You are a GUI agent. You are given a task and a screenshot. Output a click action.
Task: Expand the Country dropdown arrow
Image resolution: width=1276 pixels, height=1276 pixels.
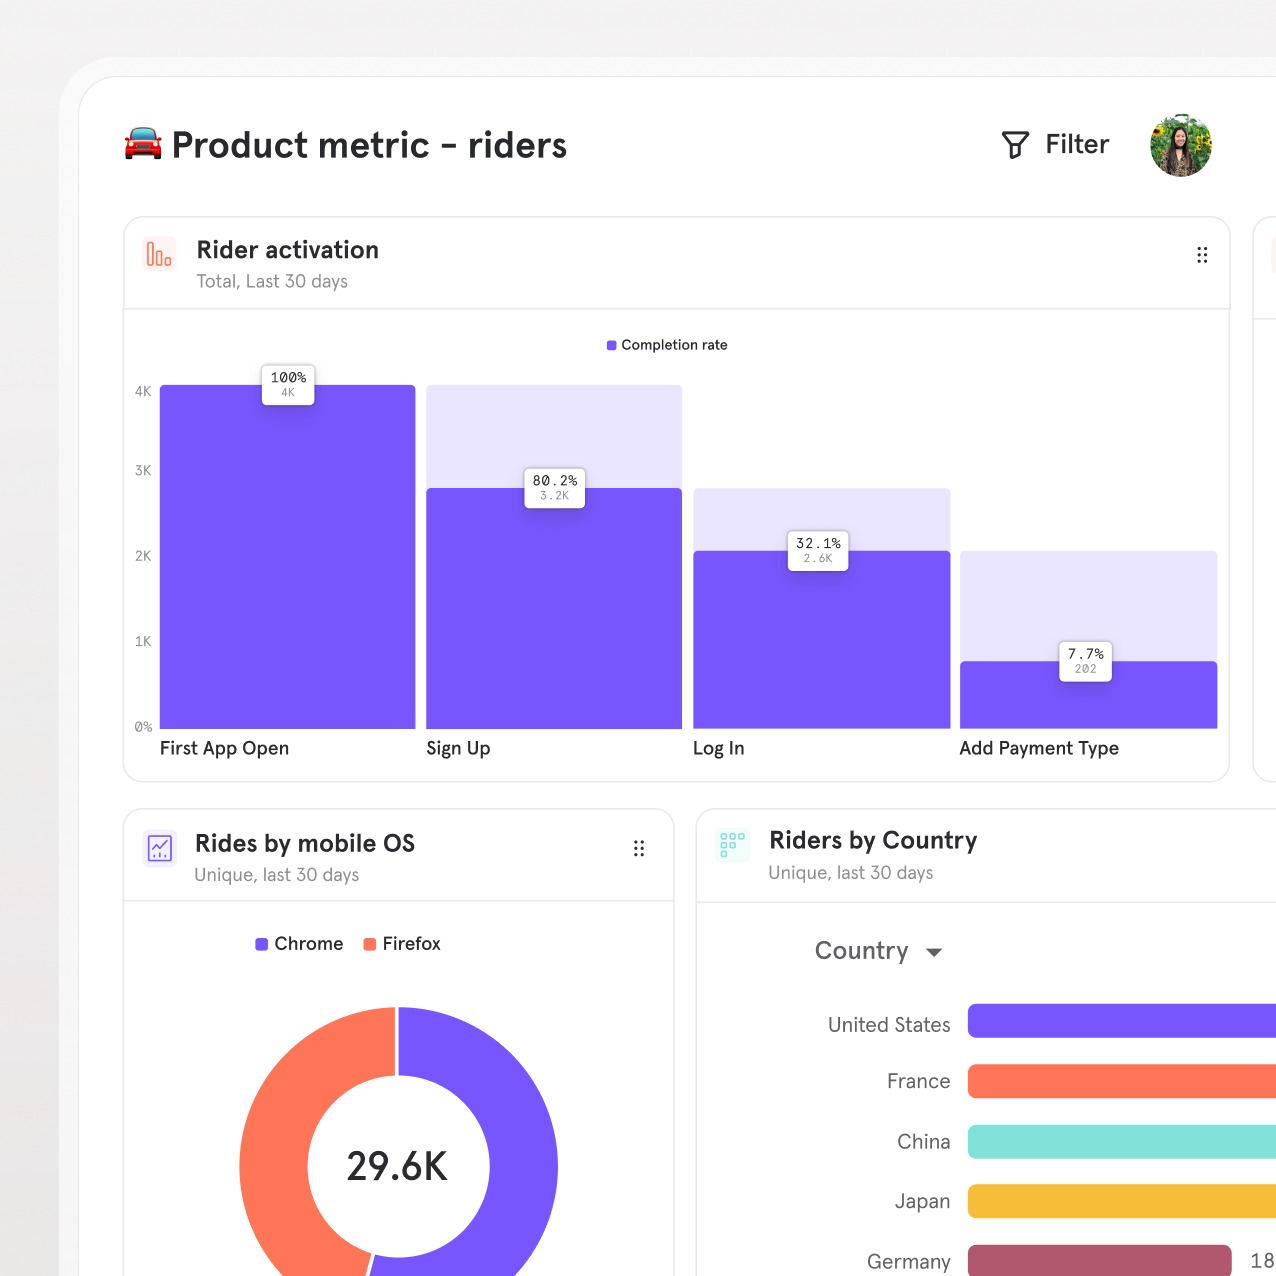(934, 952)
